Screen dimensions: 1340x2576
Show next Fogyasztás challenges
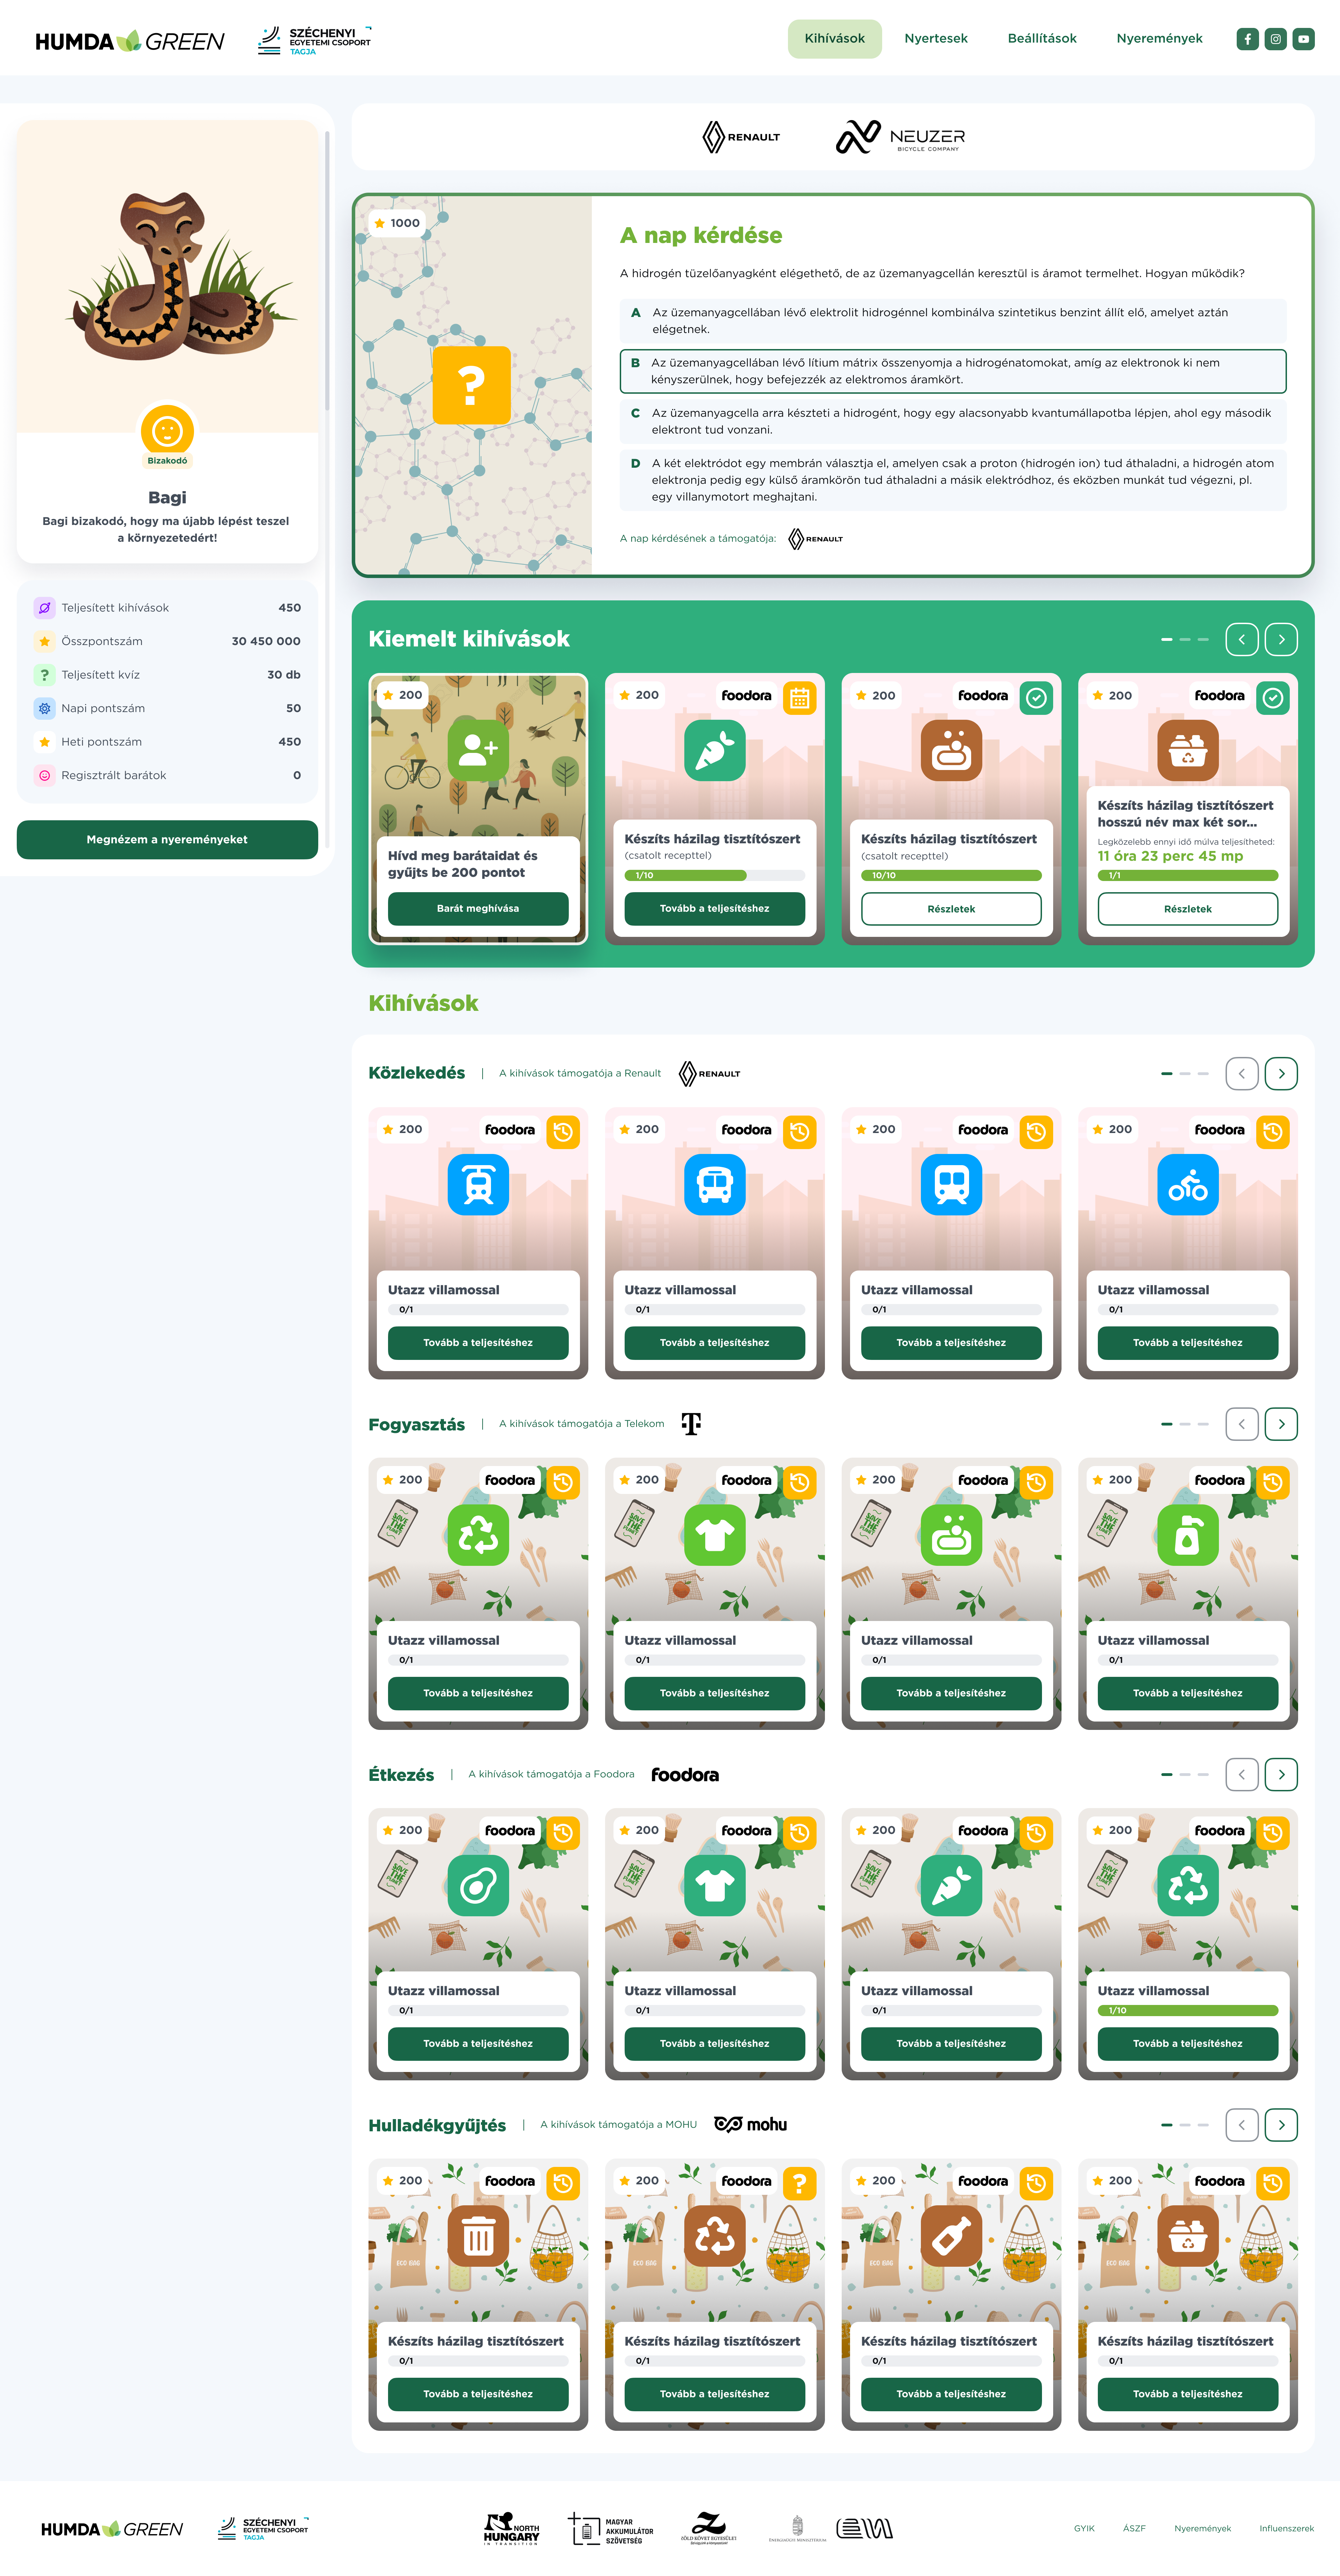click(1281, 1424)
